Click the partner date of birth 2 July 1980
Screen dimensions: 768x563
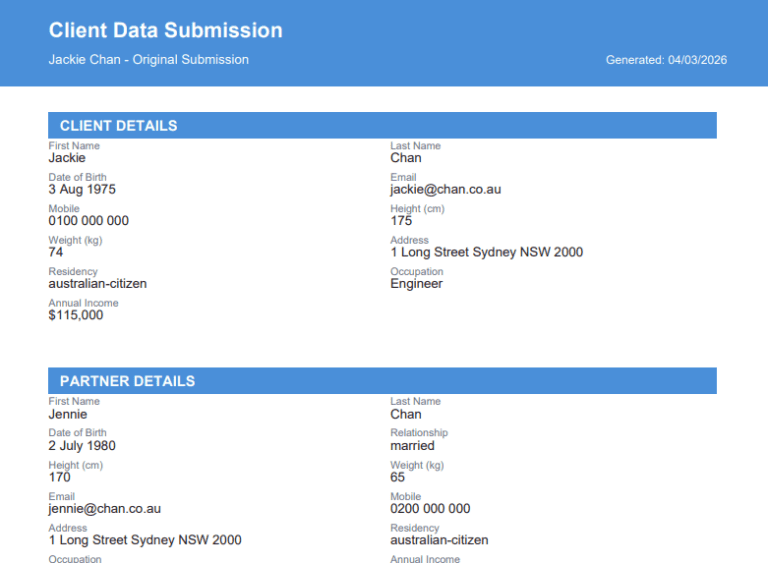[x=82, y=446]
